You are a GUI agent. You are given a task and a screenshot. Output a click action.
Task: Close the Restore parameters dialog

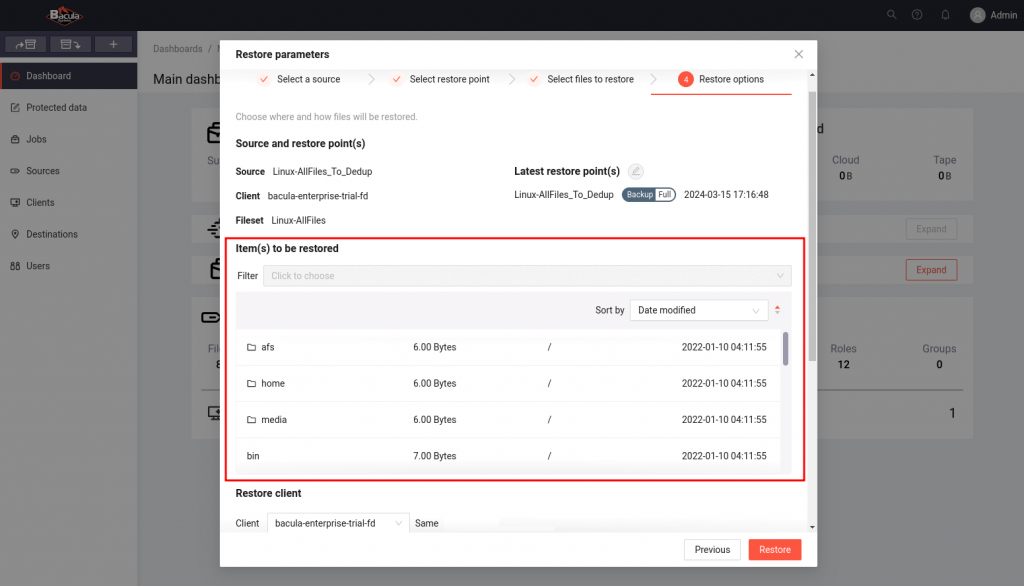pyautogui.click(x=798, y=54)
